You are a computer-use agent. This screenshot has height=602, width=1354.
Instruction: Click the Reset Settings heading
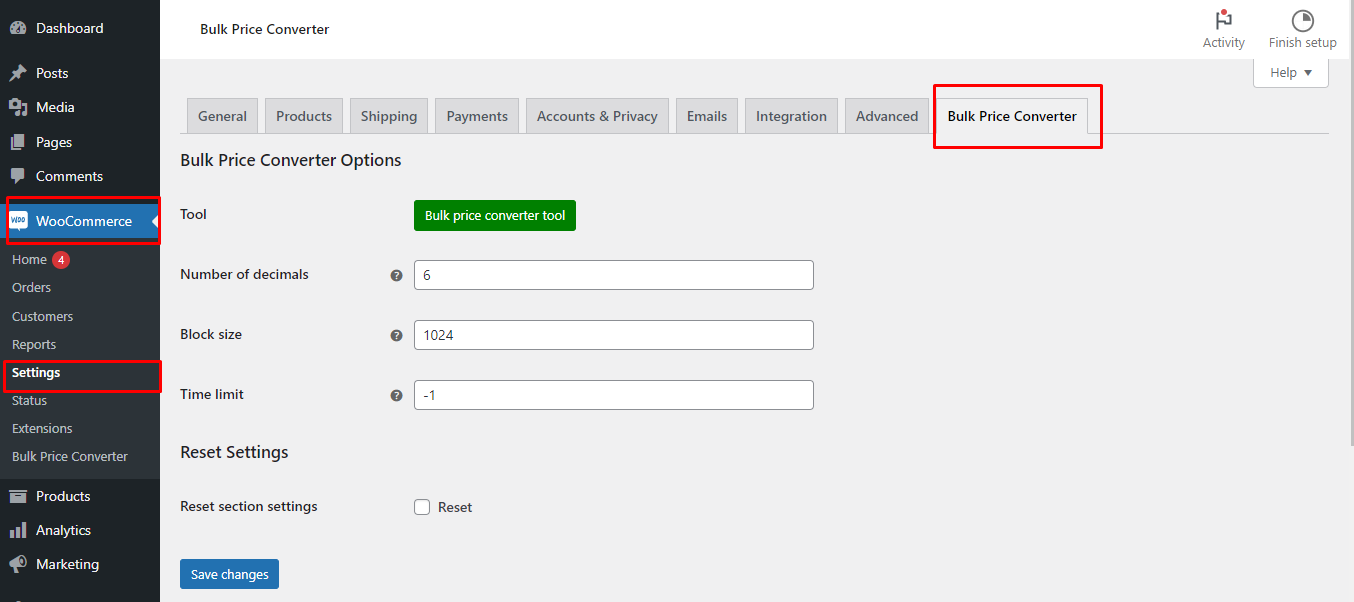click(x=234, y=452)
